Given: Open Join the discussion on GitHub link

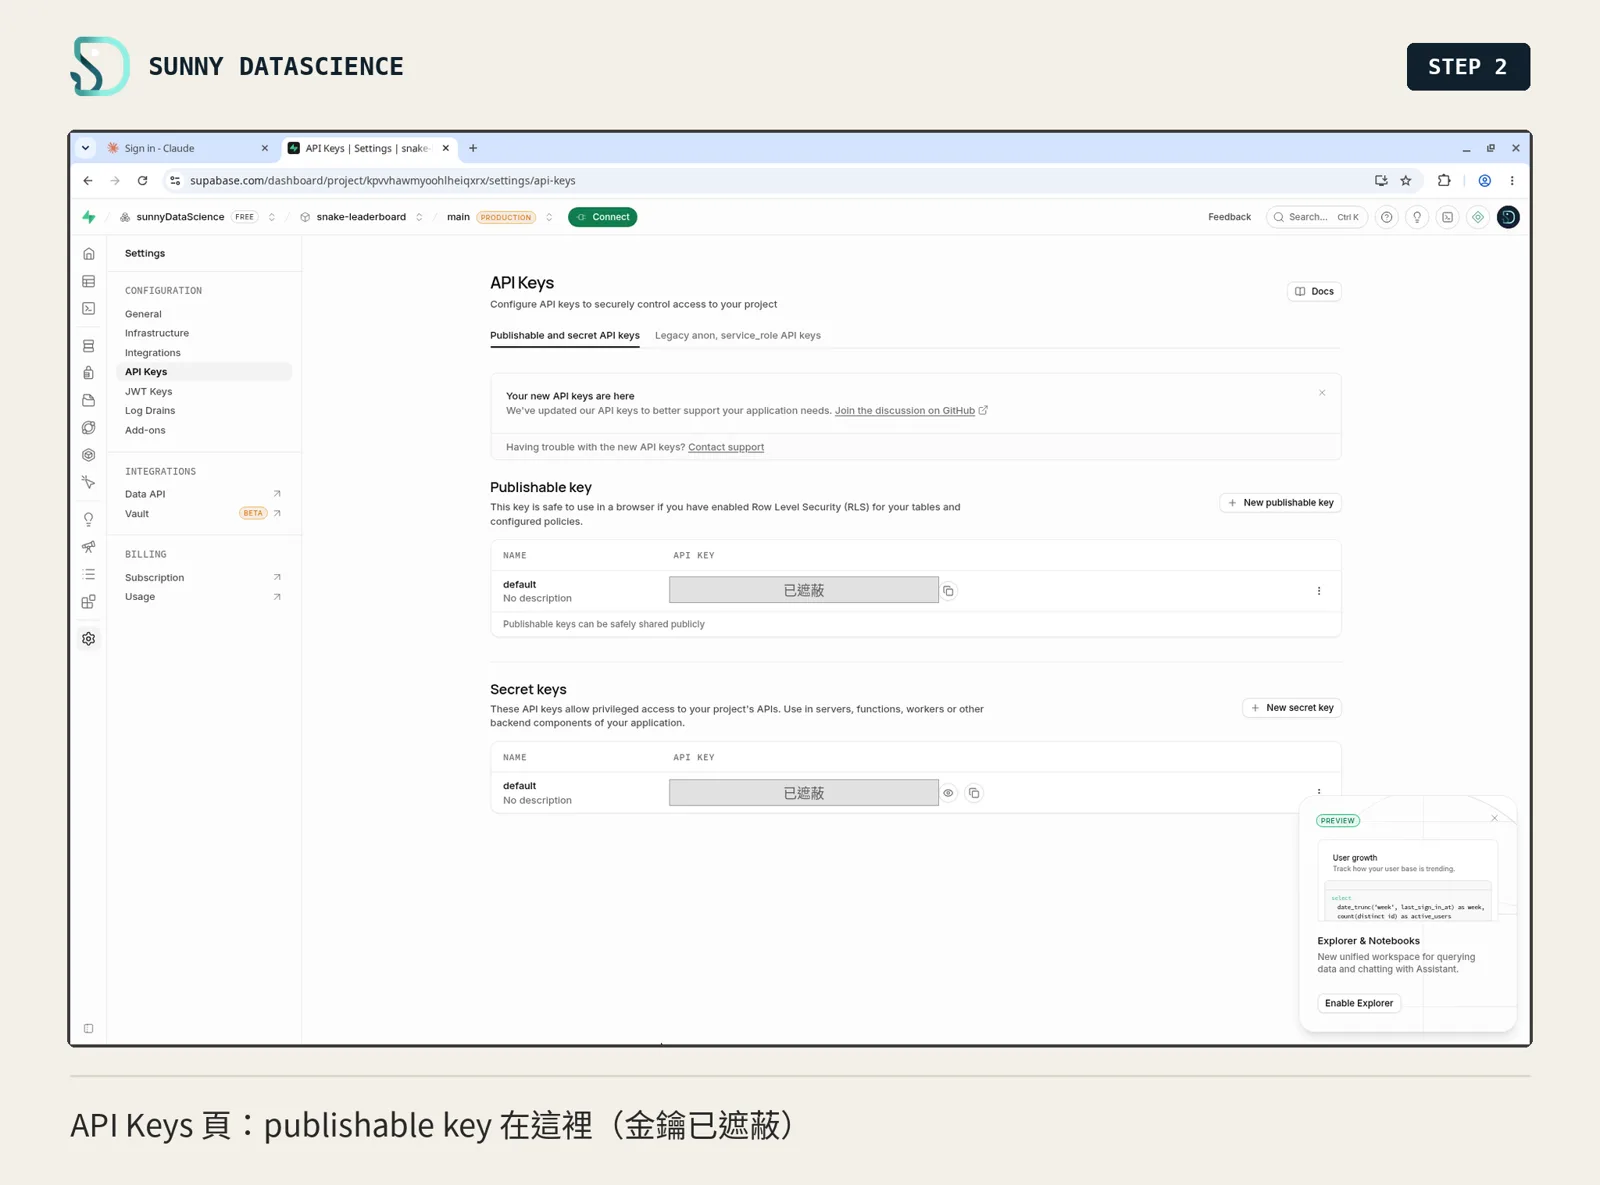Looking at the screenshot, I should coord(905,411).
